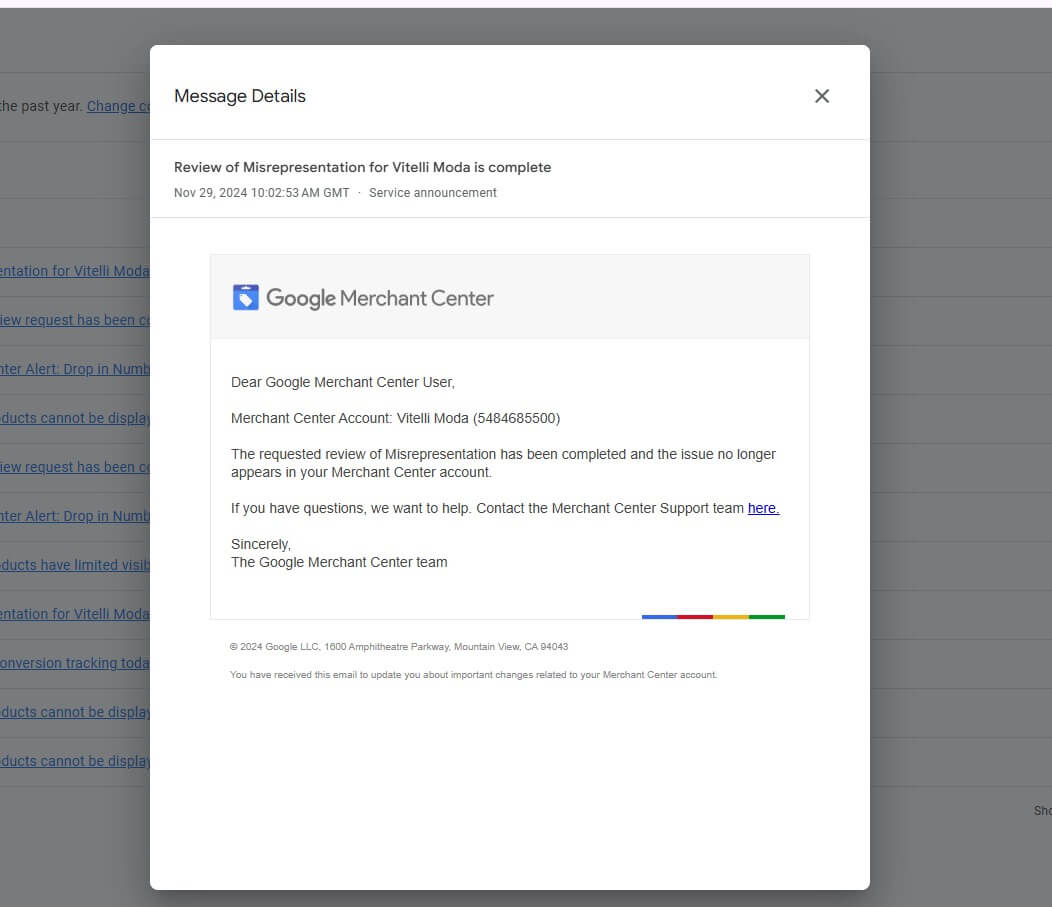Open the "ducts have limited visib…" message in the background list
1052x907 pixels.
(x=74, y=565)
